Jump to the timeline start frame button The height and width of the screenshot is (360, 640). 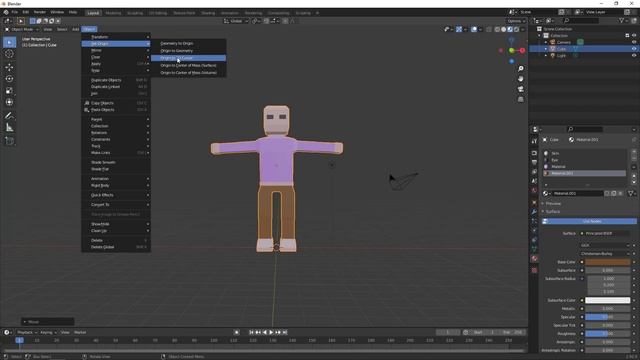pyautogui.click(x=251, y=332)
